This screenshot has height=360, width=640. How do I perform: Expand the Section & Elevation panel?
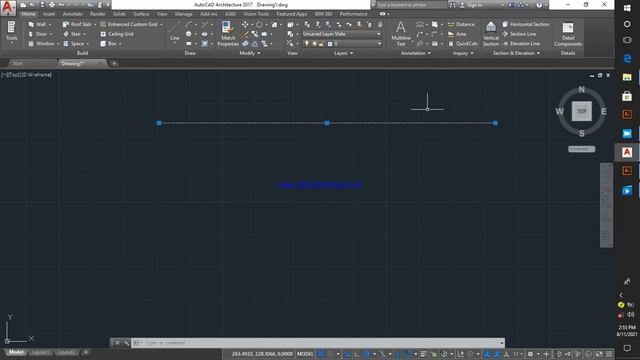click(516, 53)
